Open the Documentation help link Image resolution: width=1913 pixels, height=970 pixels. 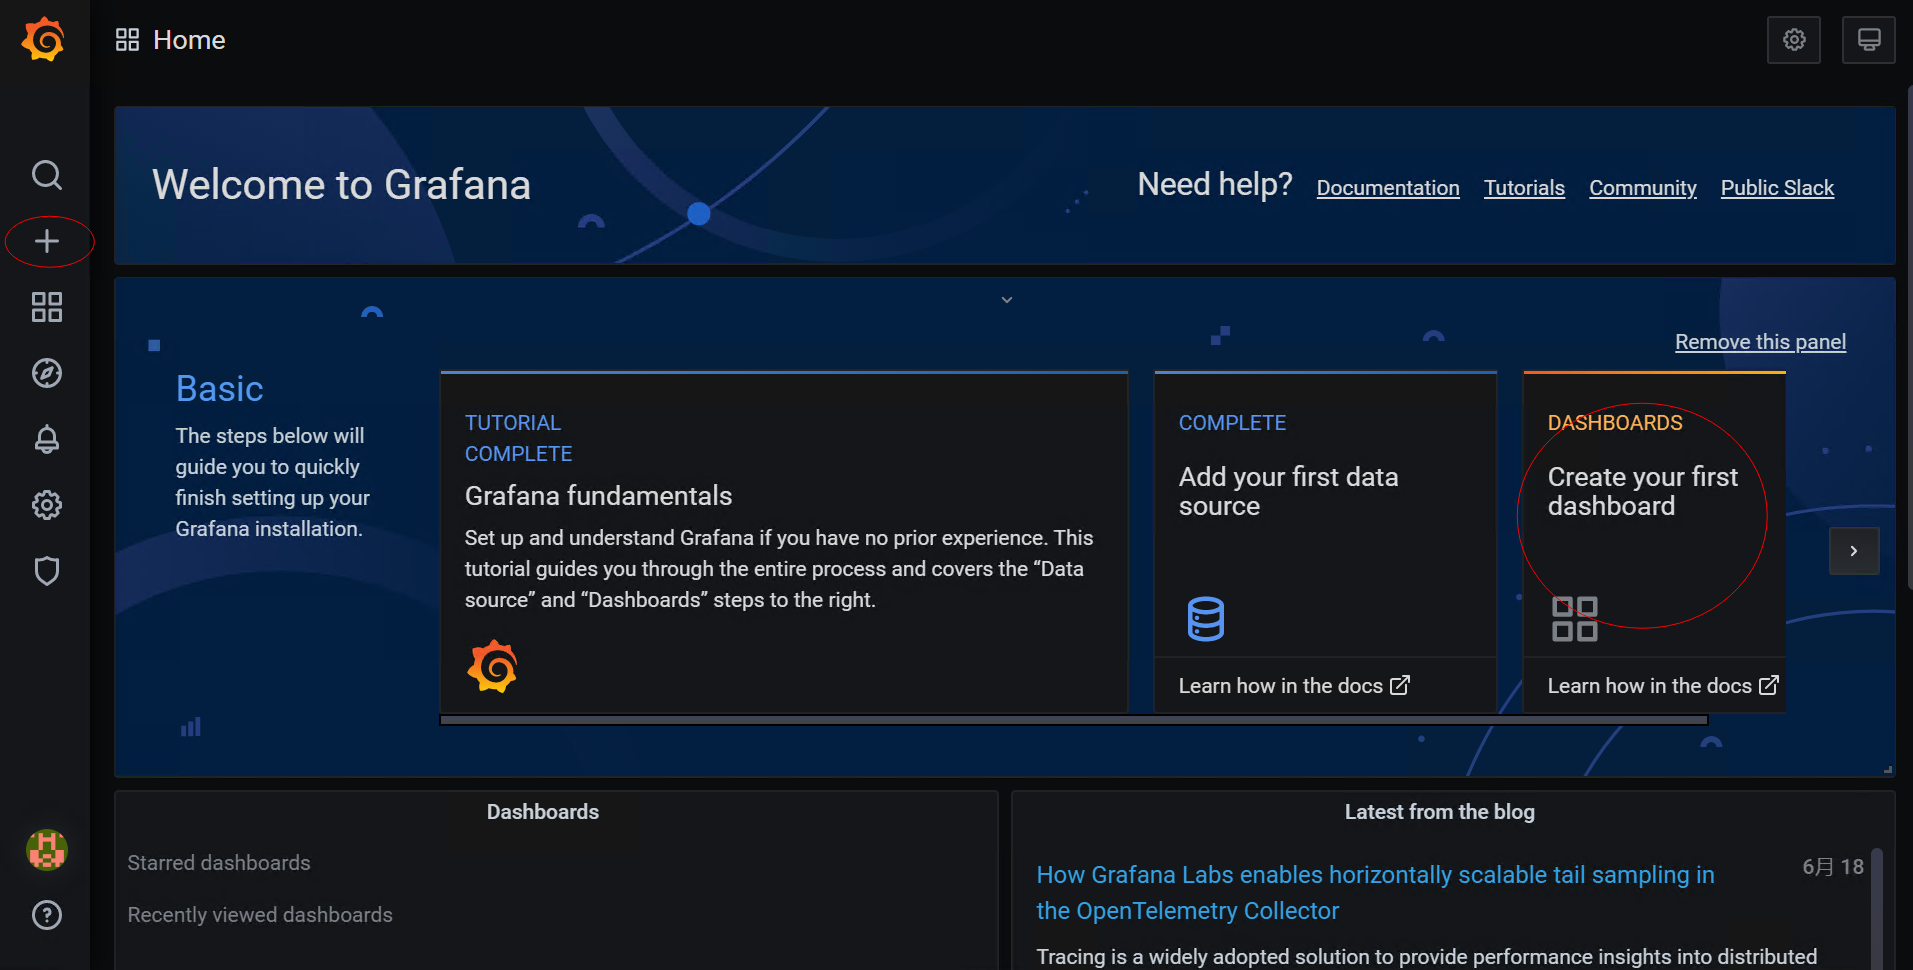[x=1387, y=188]
